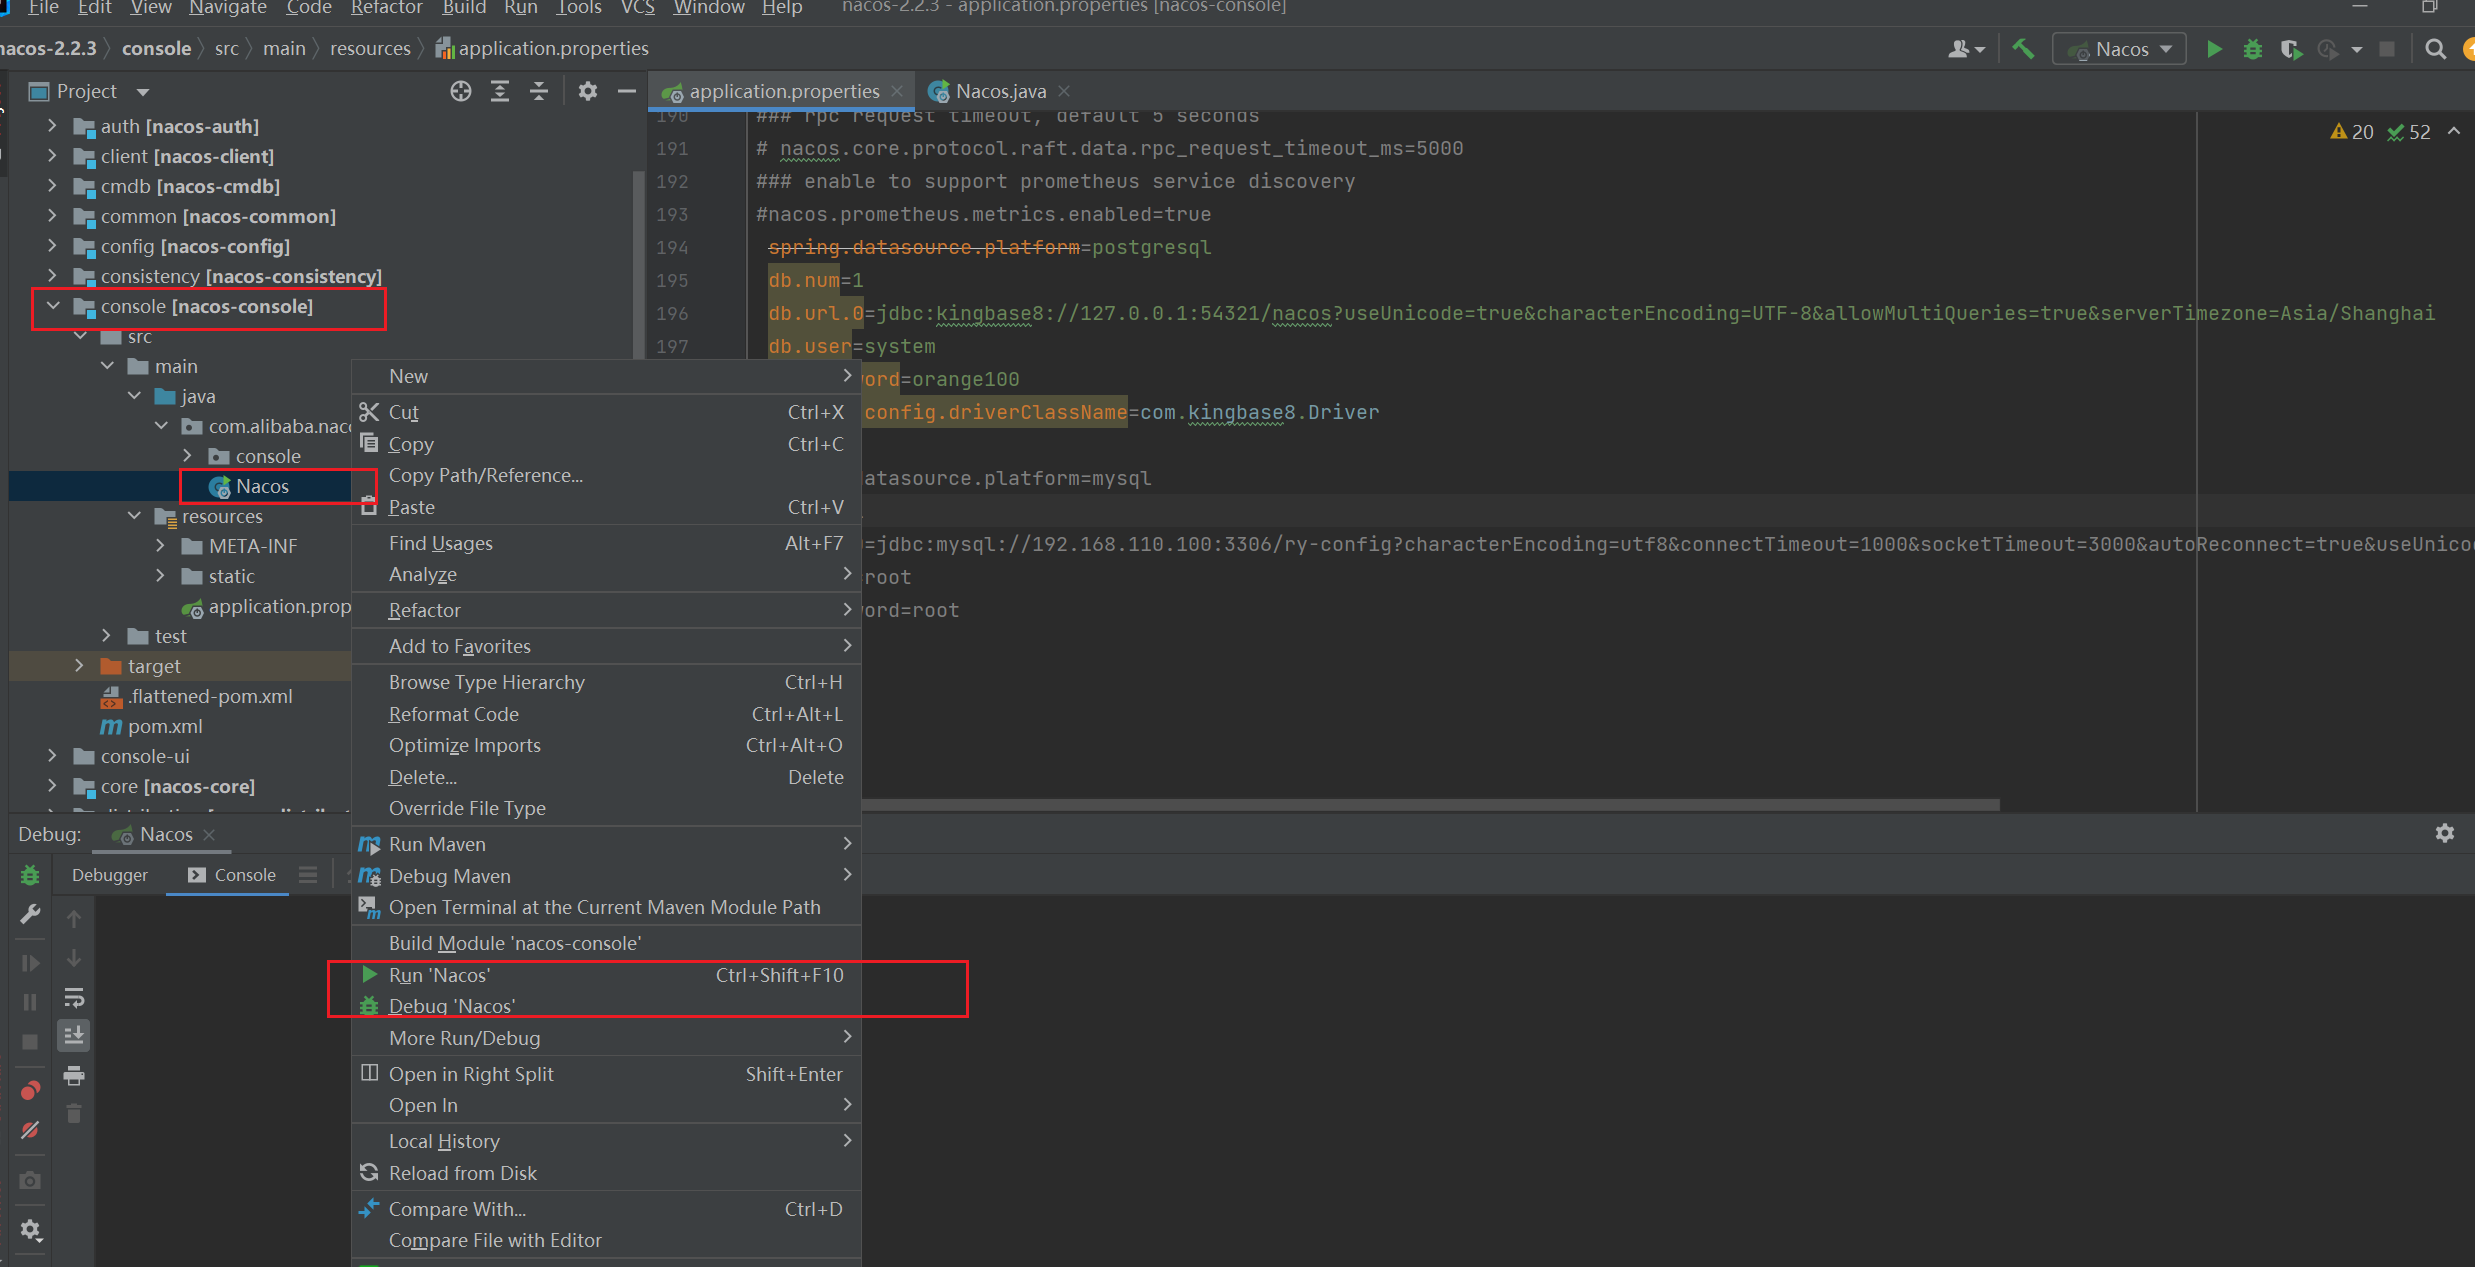Click Expand All in Project panel
Viewport: 2475px width, 1267px height.
pos(500,91)
